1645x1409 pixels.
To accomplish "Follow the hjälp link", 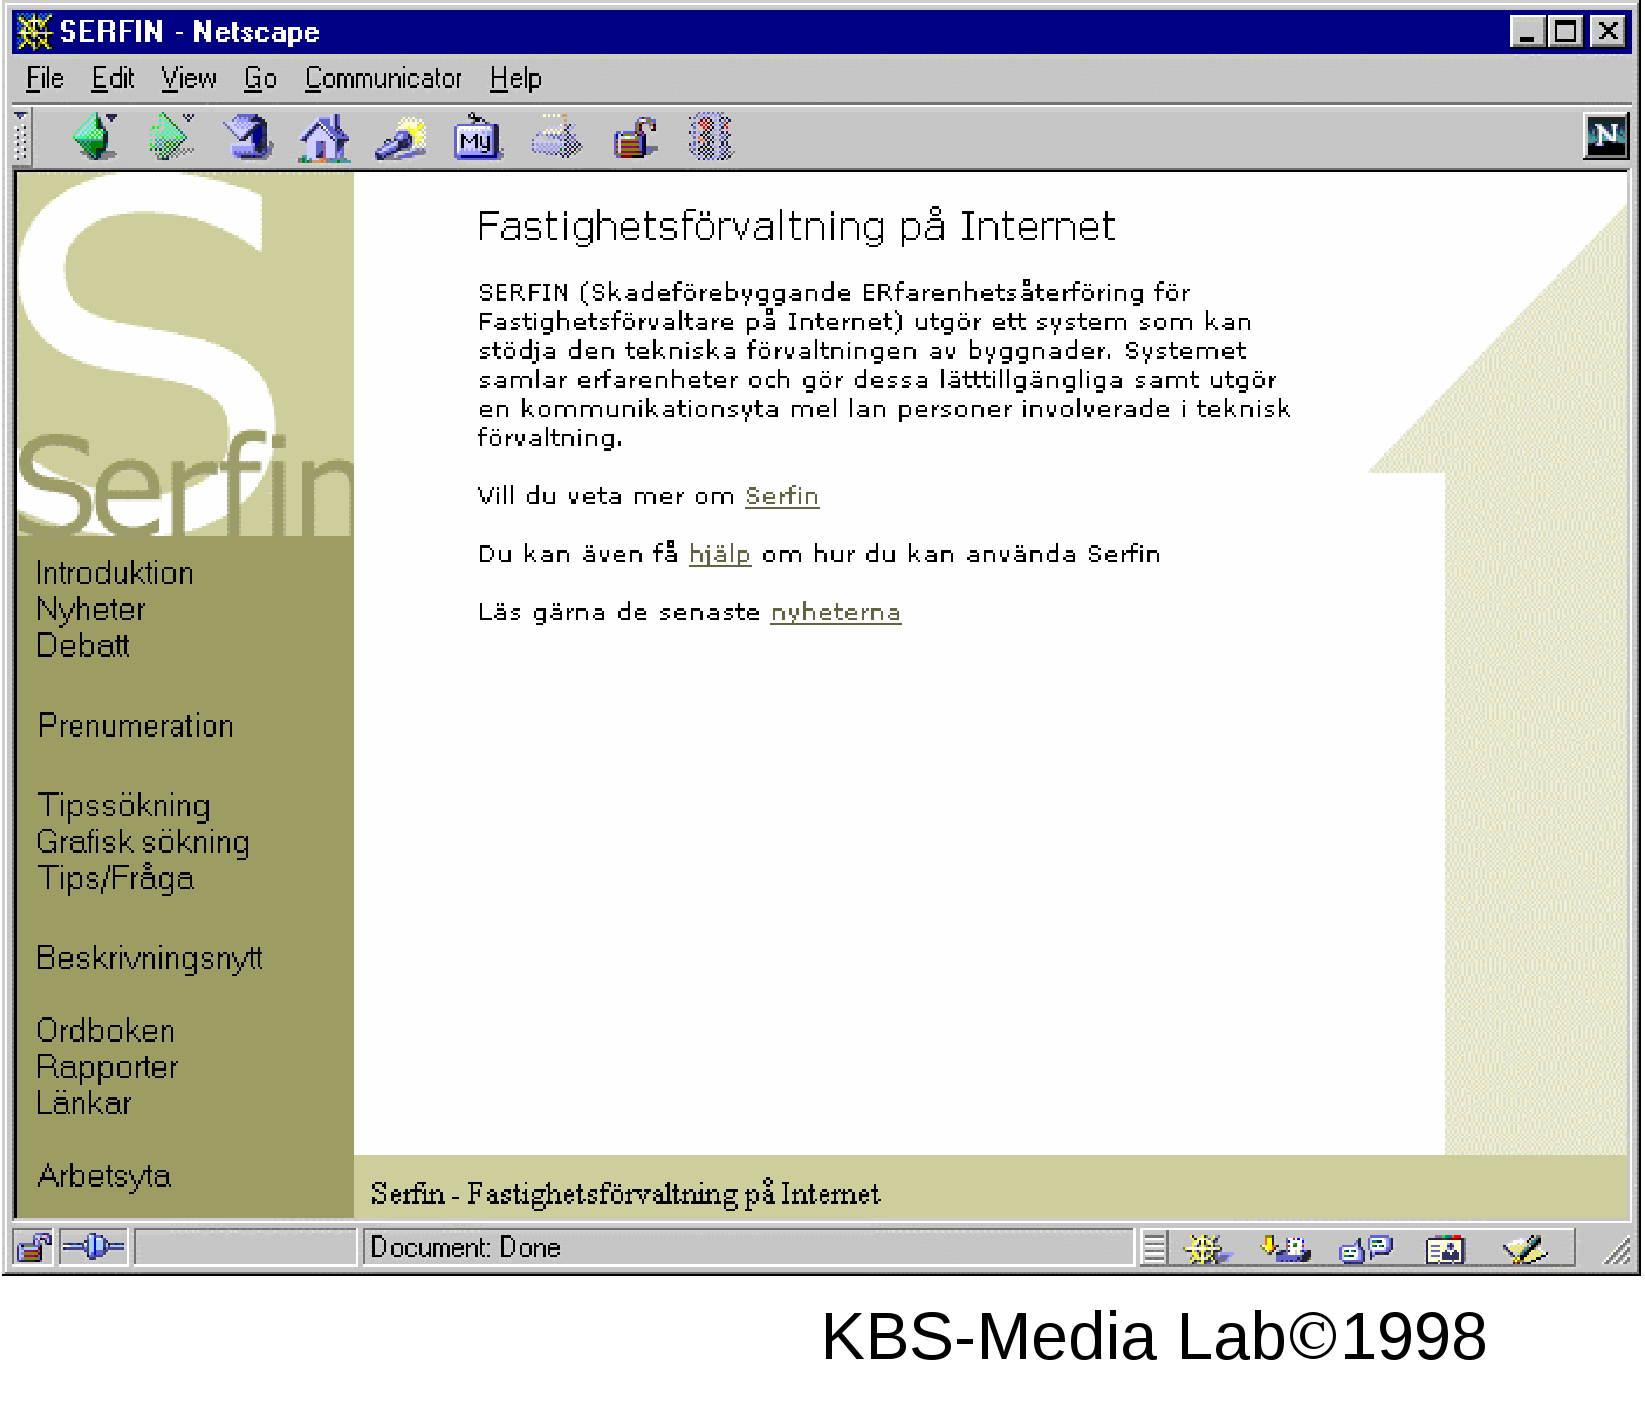I will coord(720,554).
